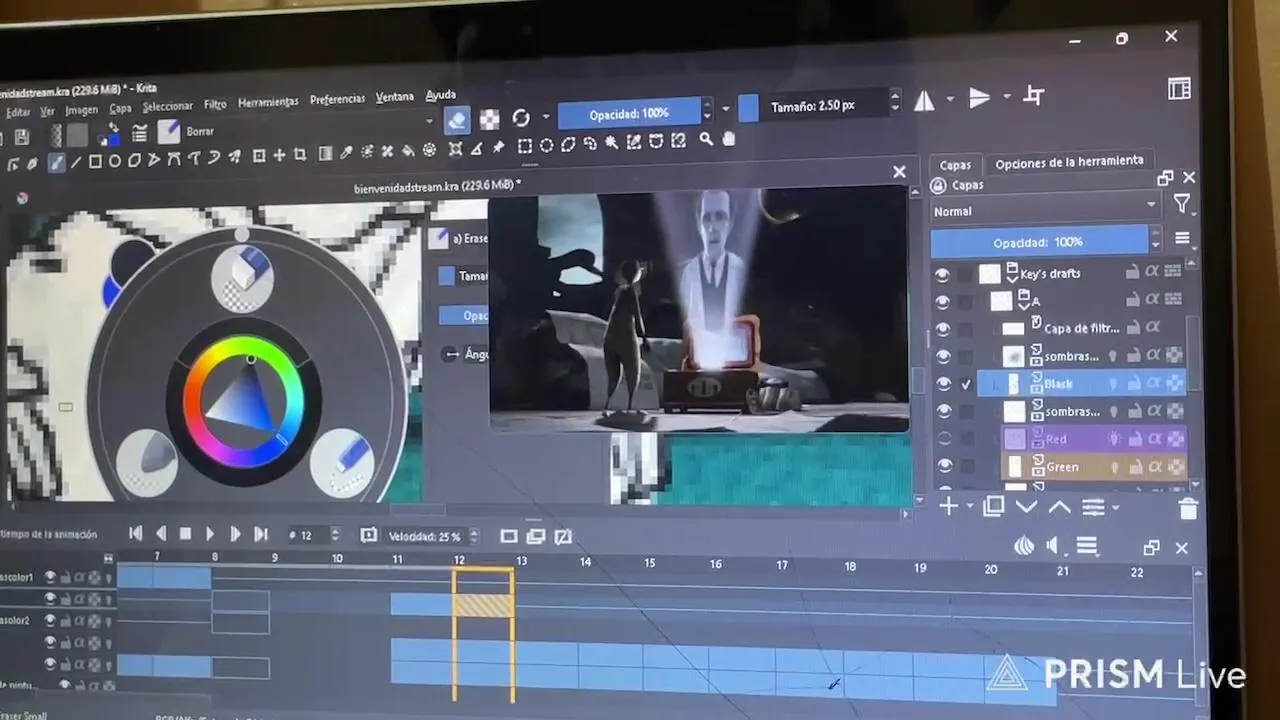Duplicate layer icon in layers panel
The height and width of the screenshot is (720, 1280).
(993, 506)
